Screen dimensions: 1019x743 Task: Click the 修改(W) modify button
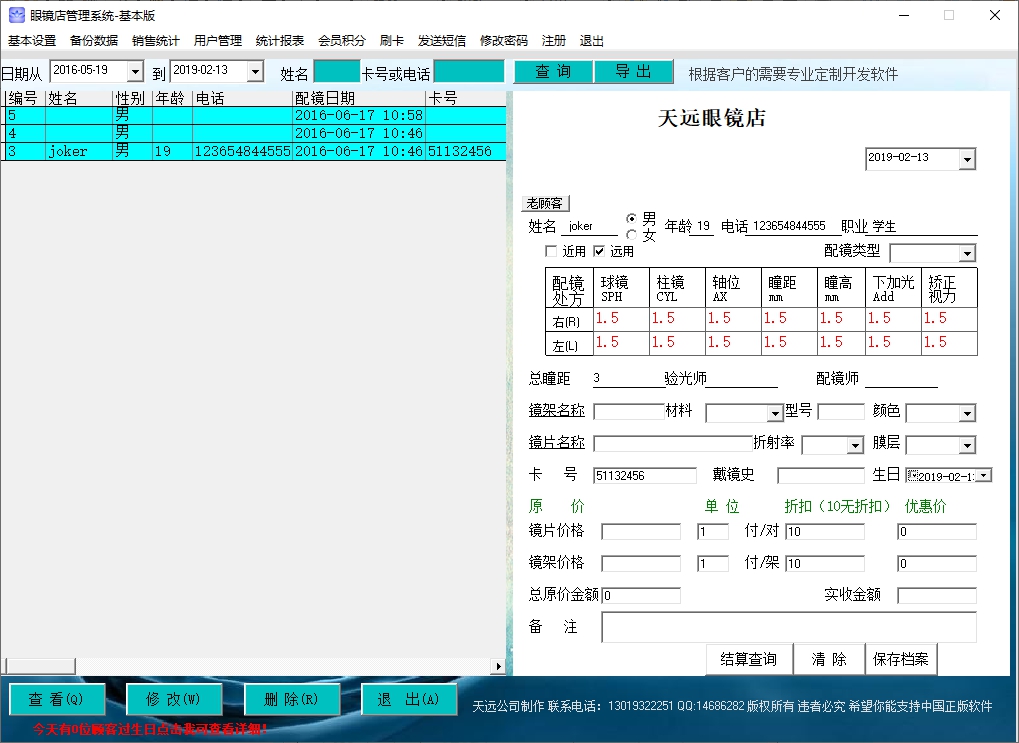click(x=174, y=700)
